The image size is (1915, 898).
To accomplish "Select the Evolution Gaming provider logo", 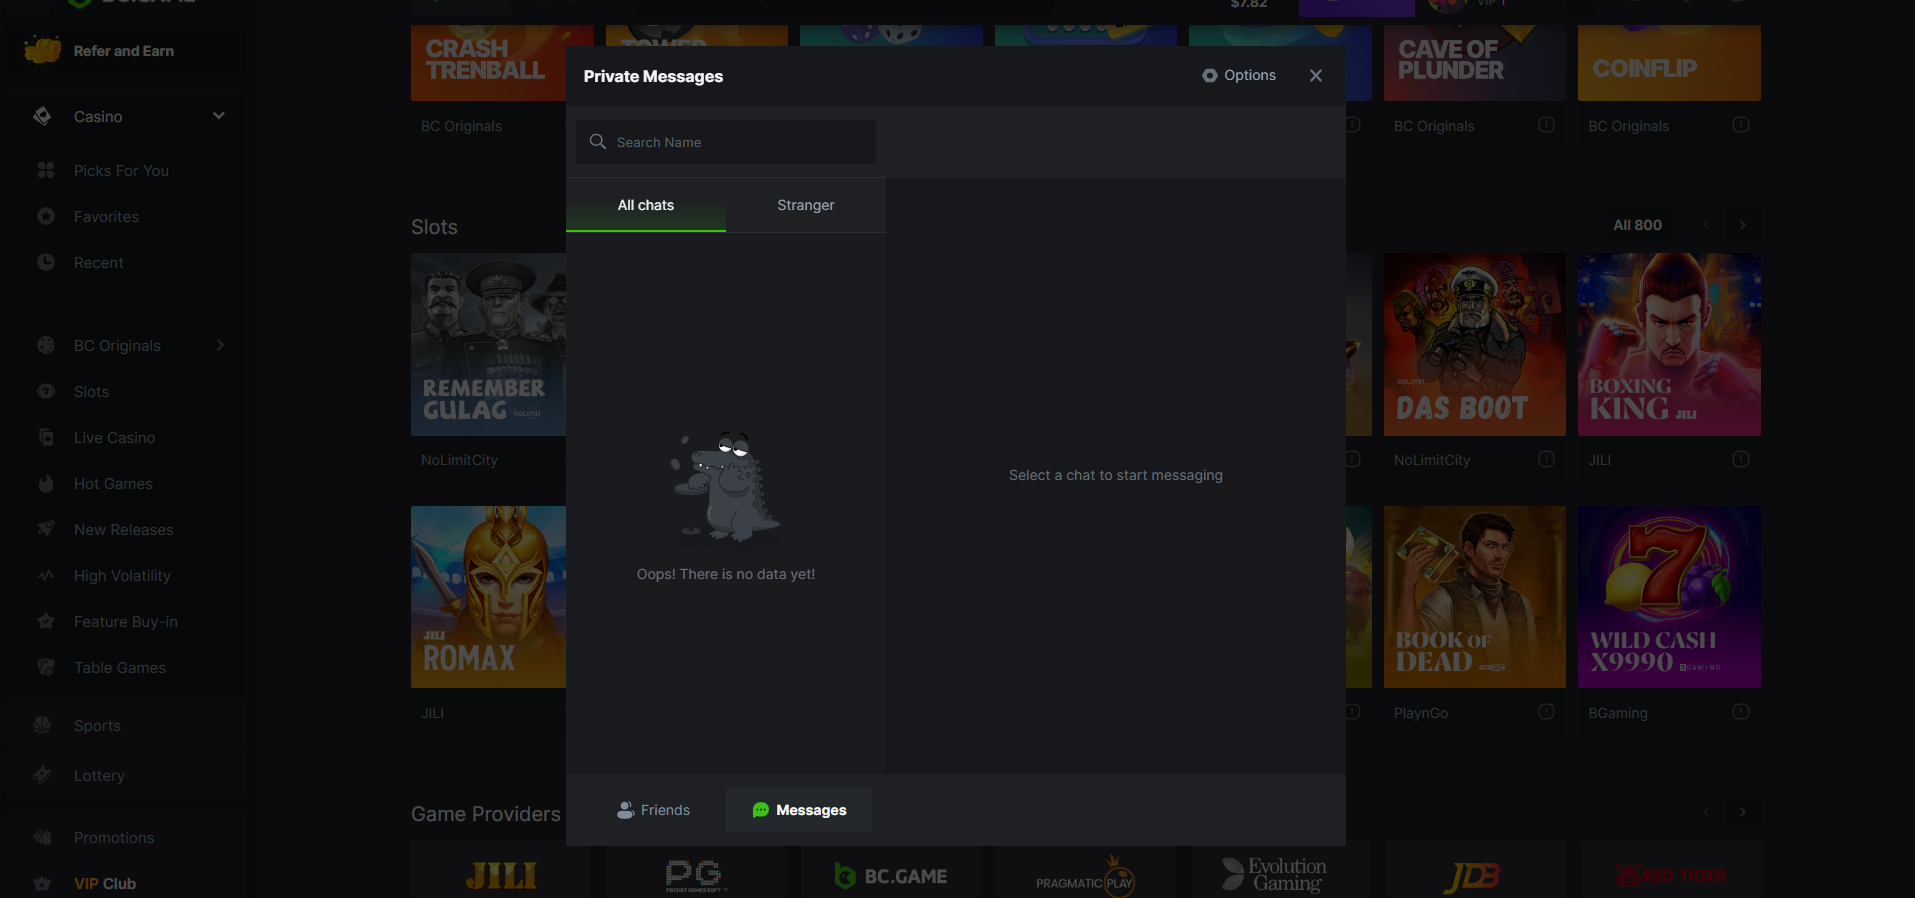I will (1275, 874).
